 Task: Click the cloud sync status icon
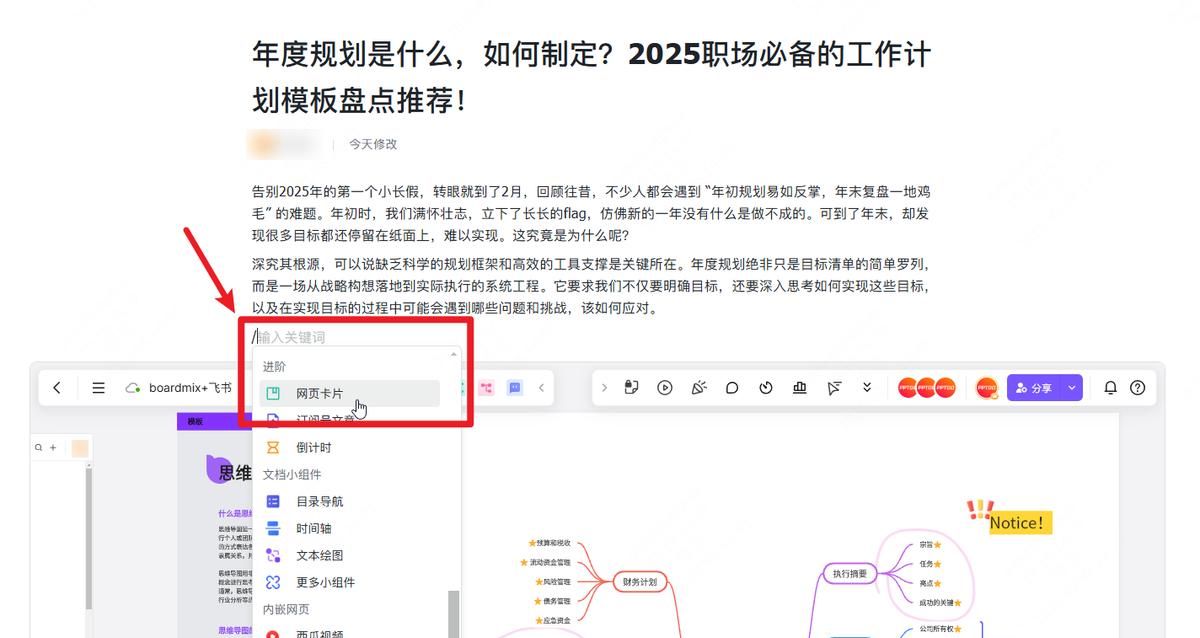click(x=131, y=388)
